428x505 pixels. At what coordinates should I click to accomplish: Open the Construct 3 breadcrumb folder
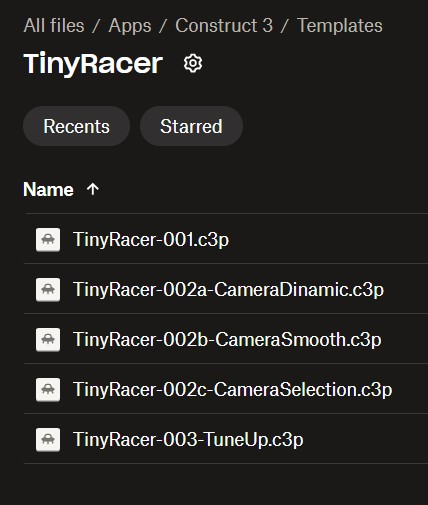tap(224, 25)
